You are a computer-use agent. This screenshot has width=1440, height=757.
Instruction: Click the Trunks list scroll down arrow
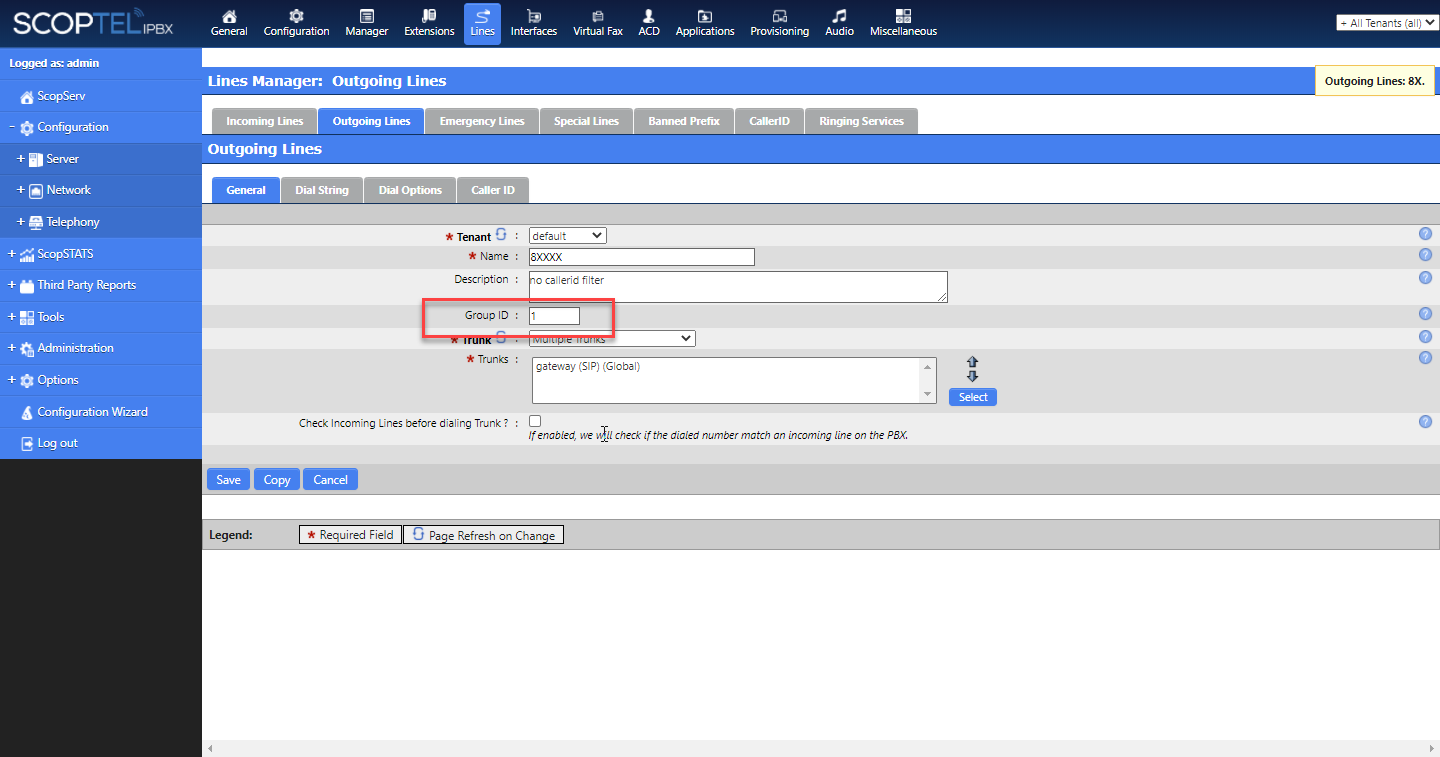click(x=928, y=396)
